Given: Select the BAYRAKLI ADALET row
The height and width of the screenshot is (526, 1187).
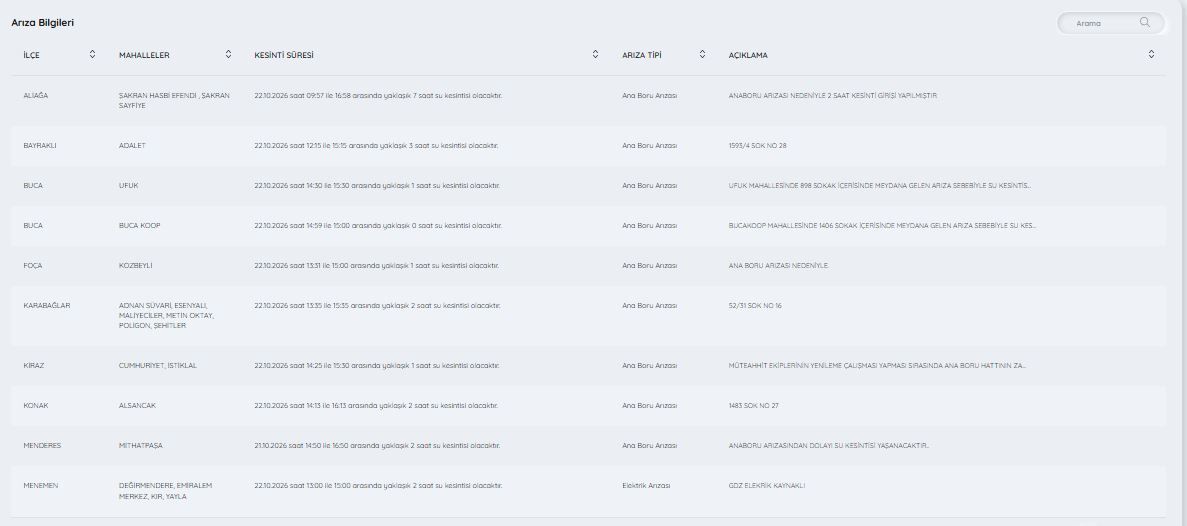Looking at the screenshot, I should tap(588, 145).
